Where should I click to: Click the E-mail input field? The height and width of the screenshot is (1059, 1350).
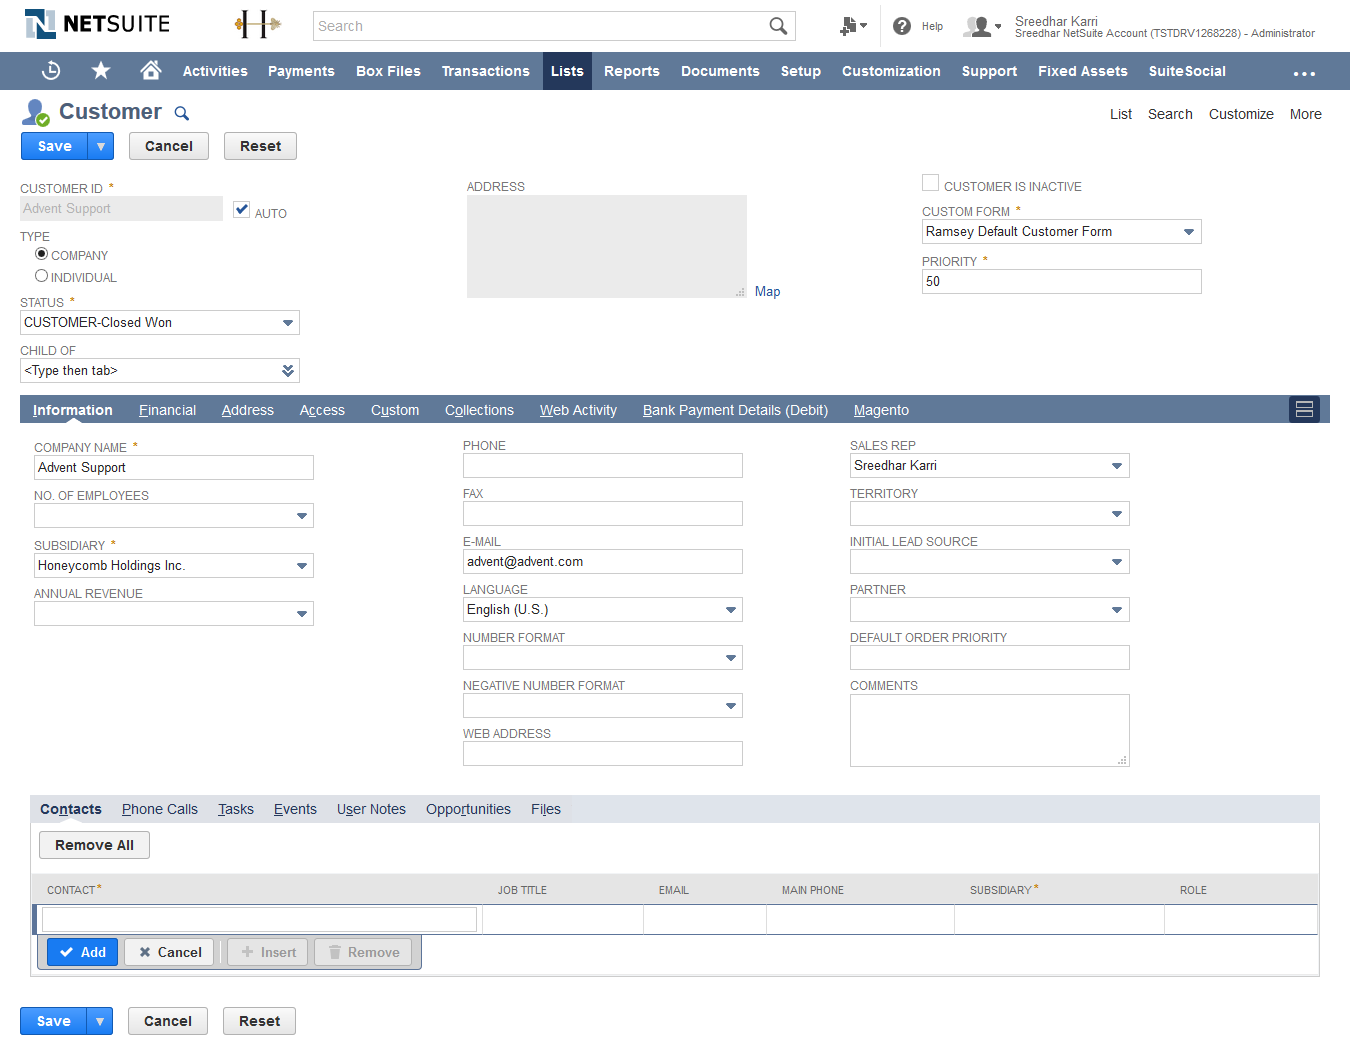tap(603, 561)
